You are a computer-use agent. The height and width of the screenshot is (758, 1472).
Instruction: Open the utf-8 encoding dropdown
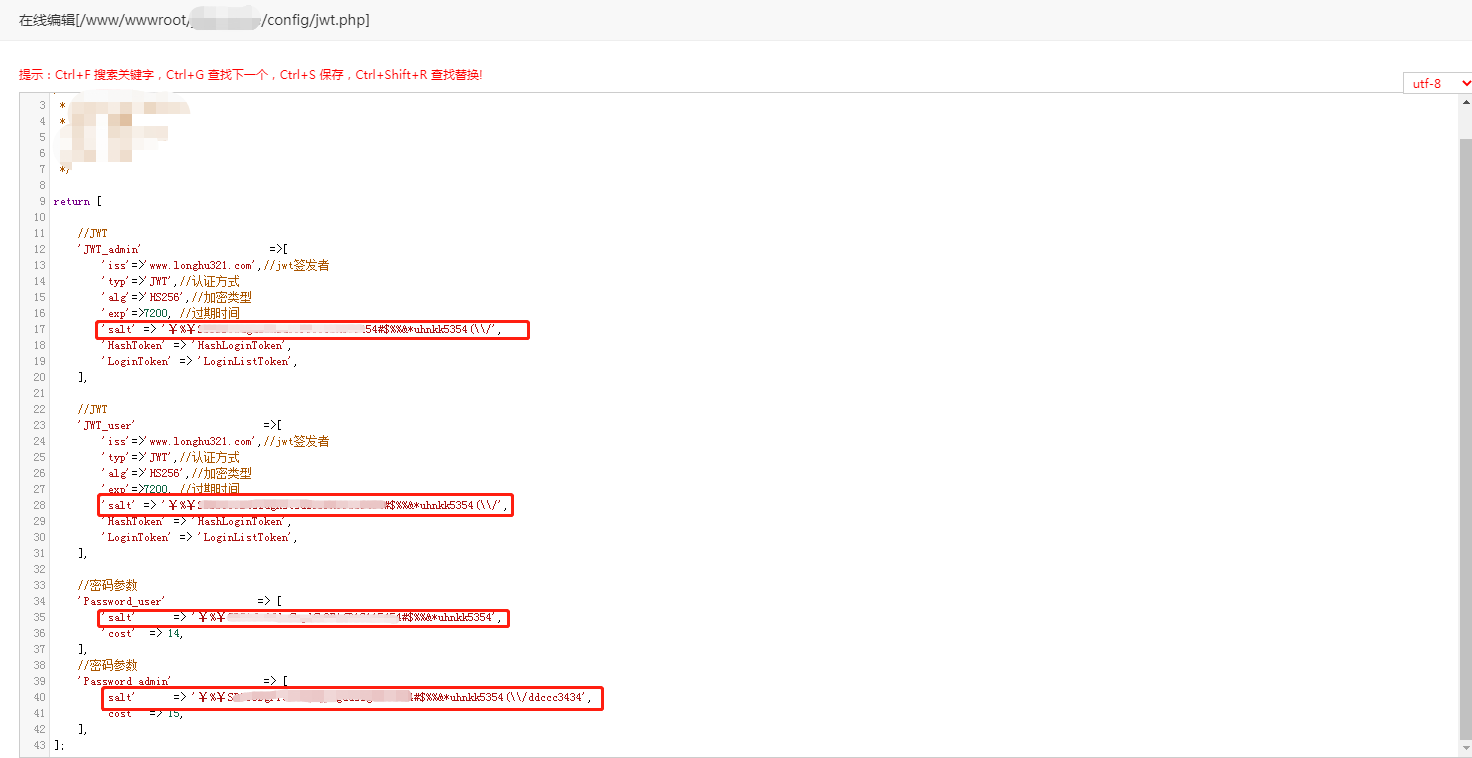[1437, 83]
